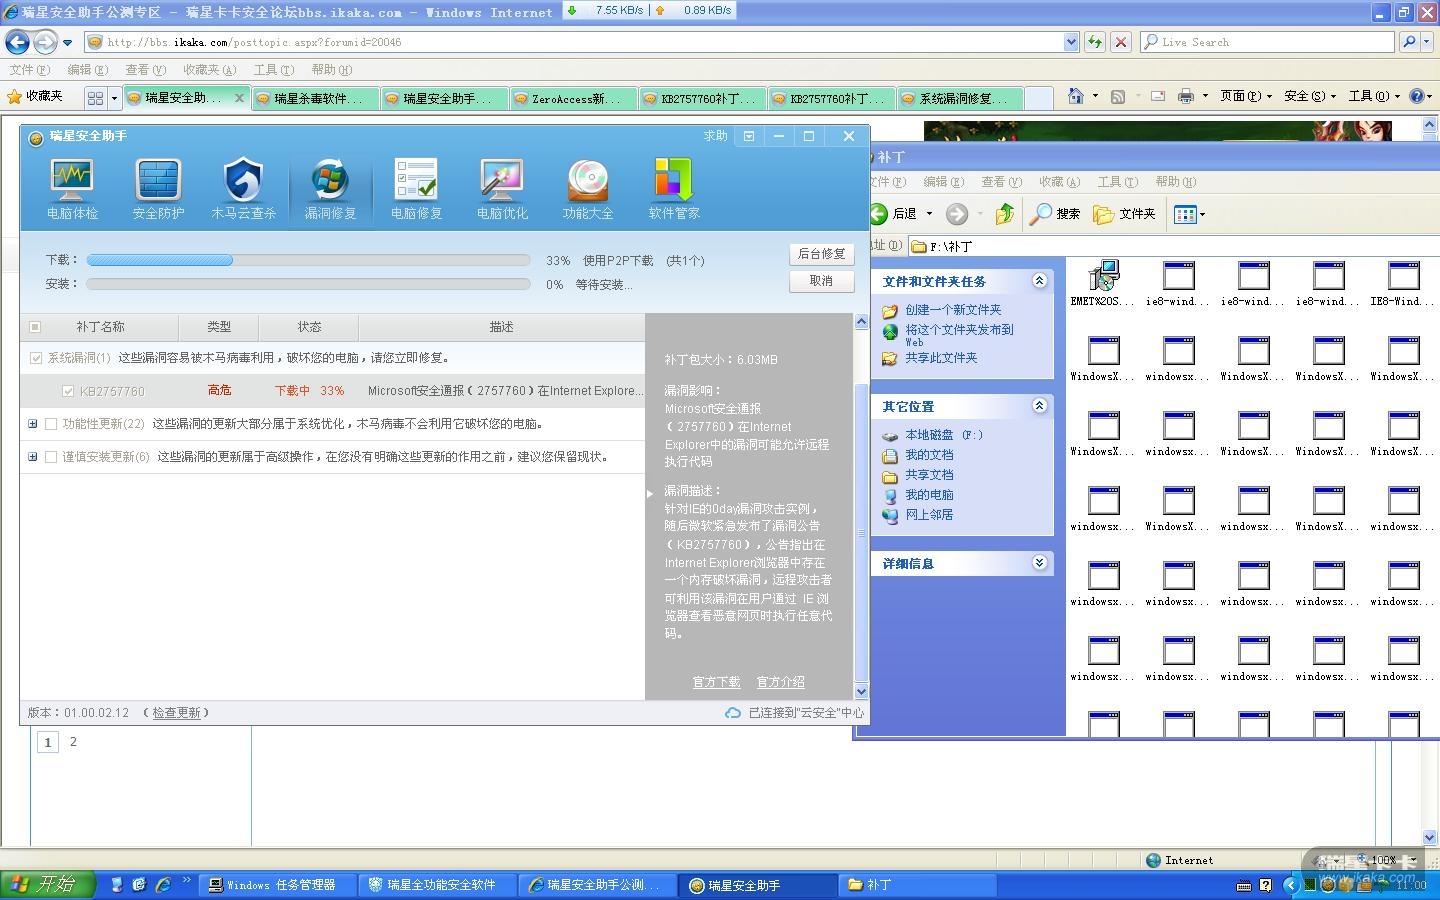This screenshot has height=900, width=1440.
Task: Click the 下载 progress bar
Action: point(308,260)
